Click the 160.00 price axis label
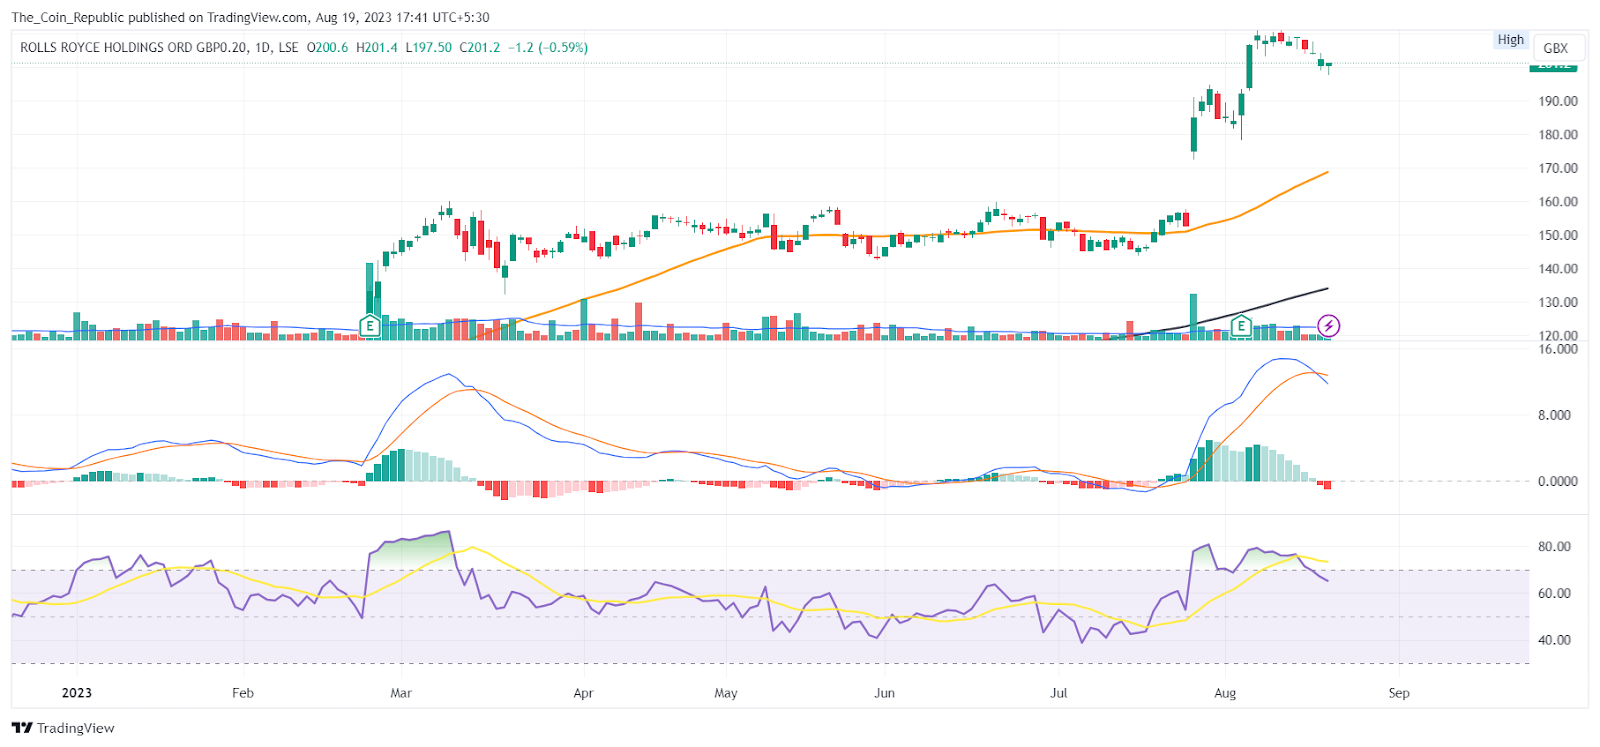The height and width of the screenshot is (747, 1600). [1558, 202]
